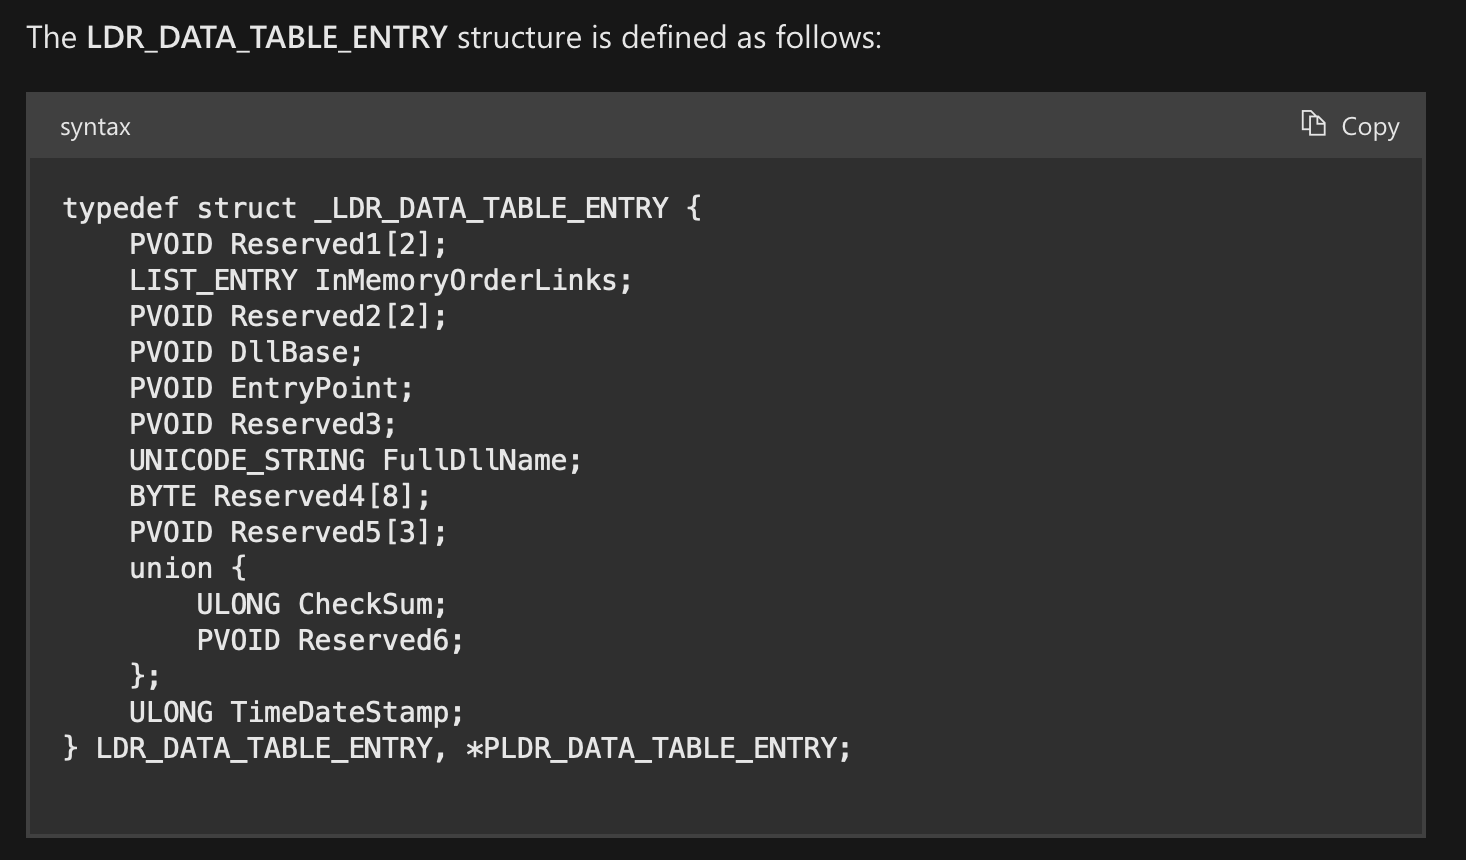Click the Reserved5 array declaration line
This screenshot has width=1466, height=860.
pyautogui.click(x=290, y=531)
